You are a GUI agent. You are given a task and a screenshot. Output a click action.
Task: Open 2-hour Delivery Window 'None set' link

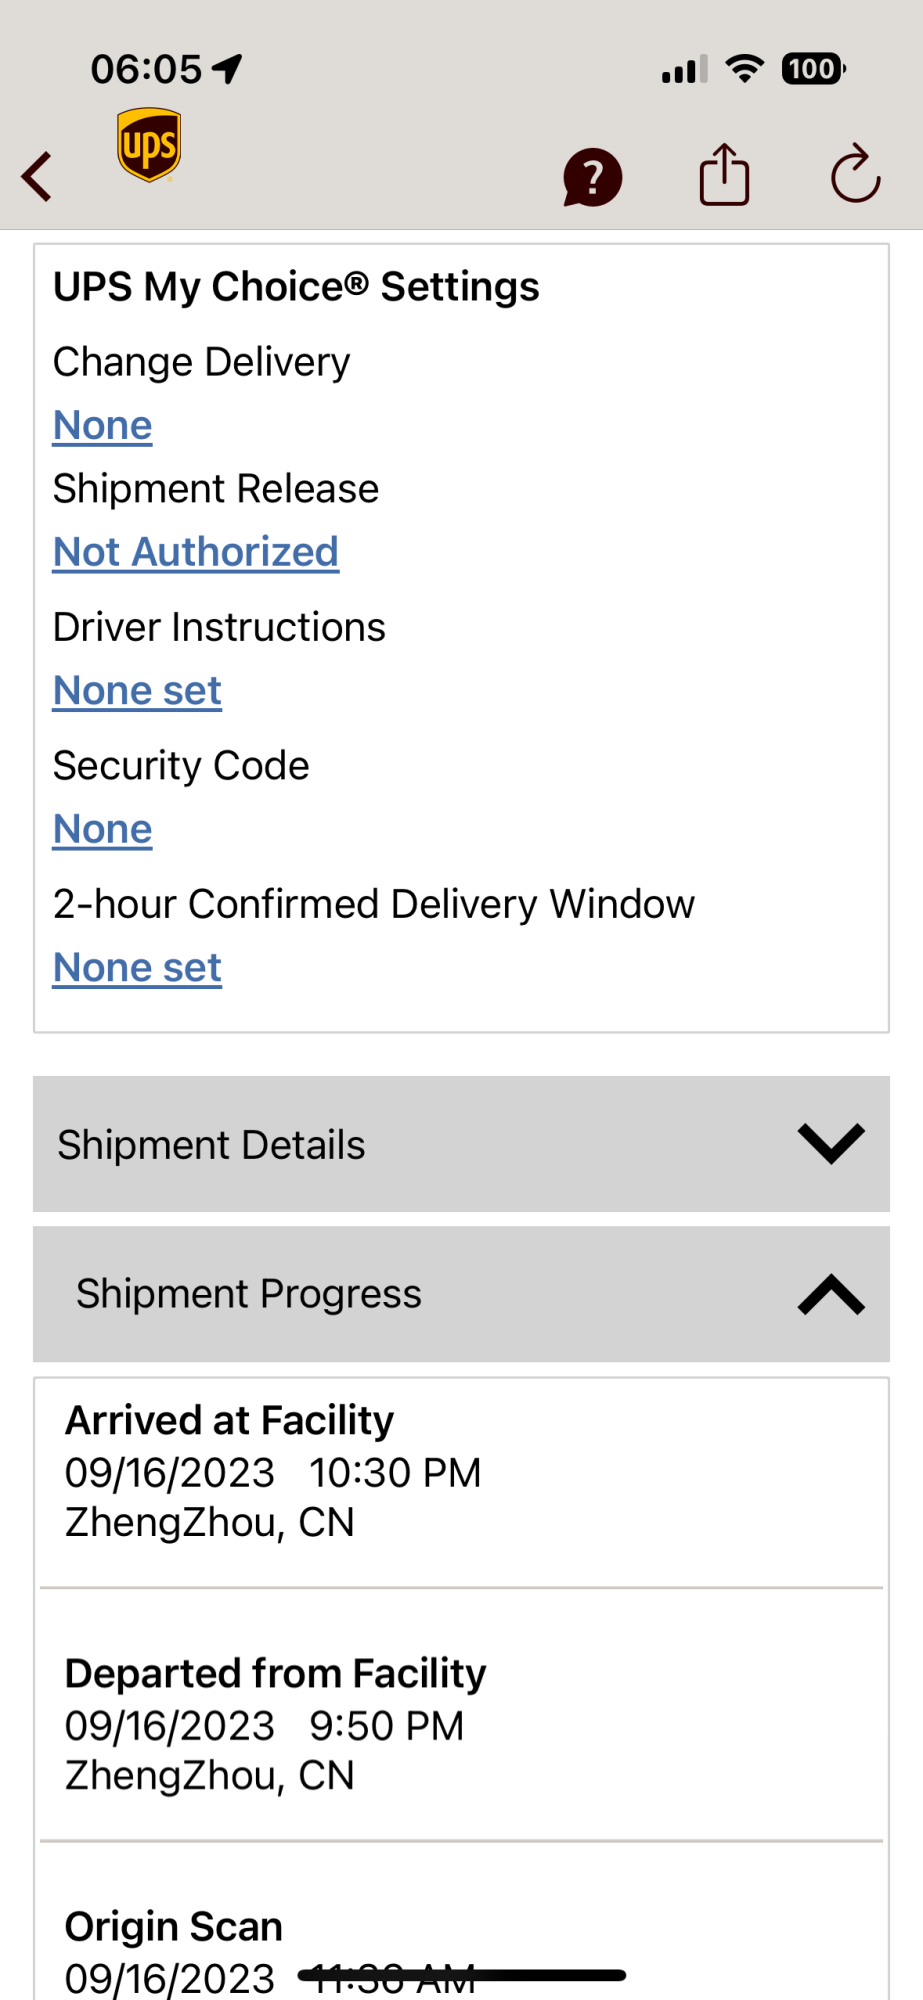137,968
